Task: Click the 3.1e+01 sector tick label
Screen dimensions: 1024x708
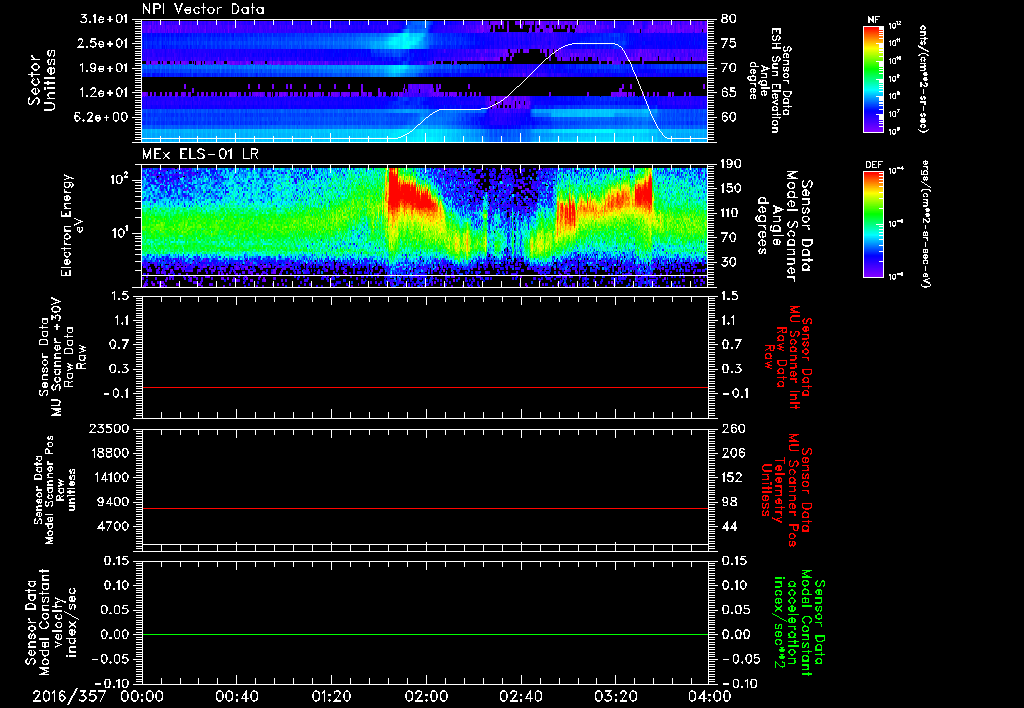Action: coord(106,19)
